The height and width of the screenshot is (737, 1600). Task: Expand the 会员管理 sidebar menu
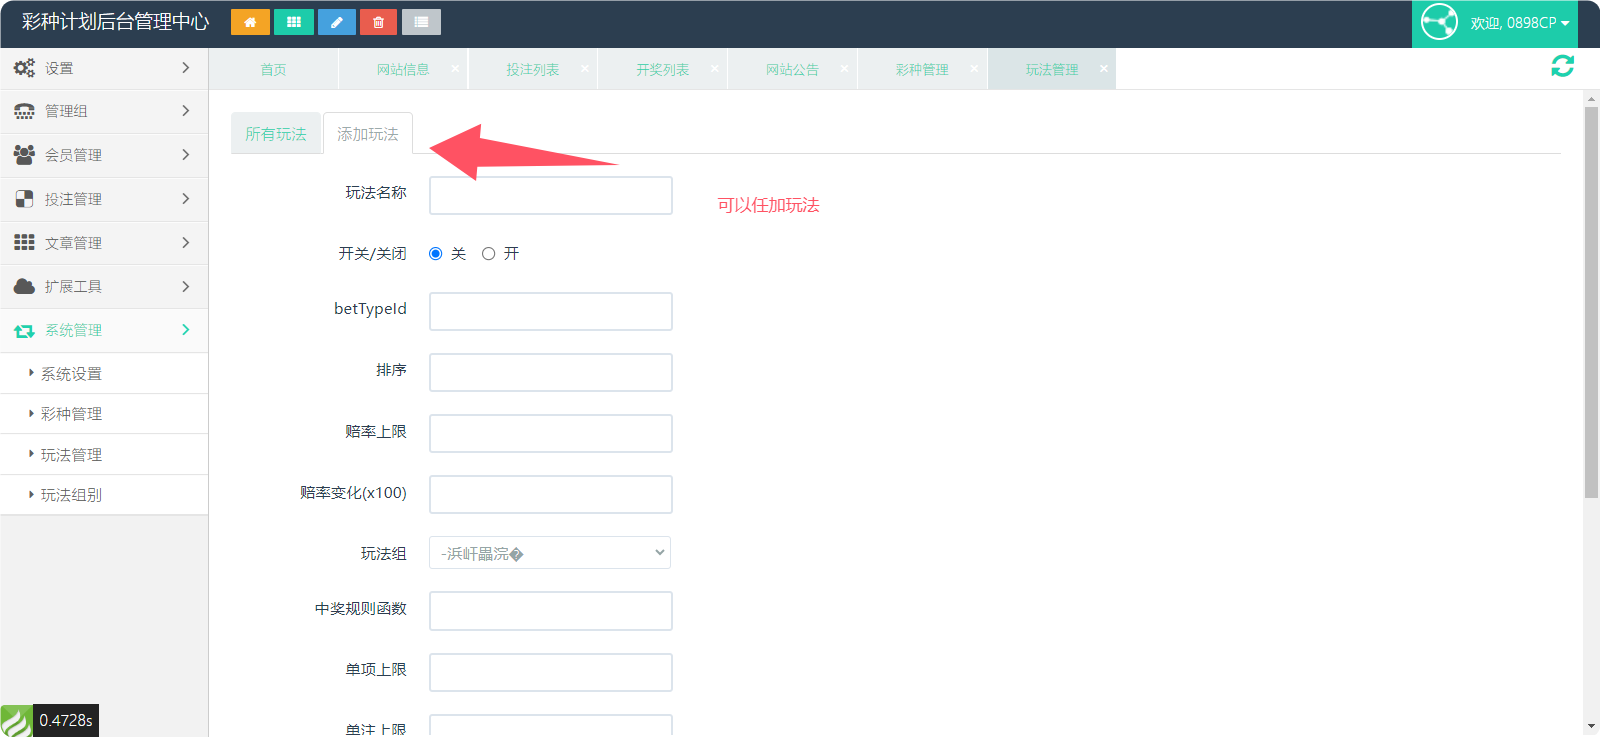104,155
